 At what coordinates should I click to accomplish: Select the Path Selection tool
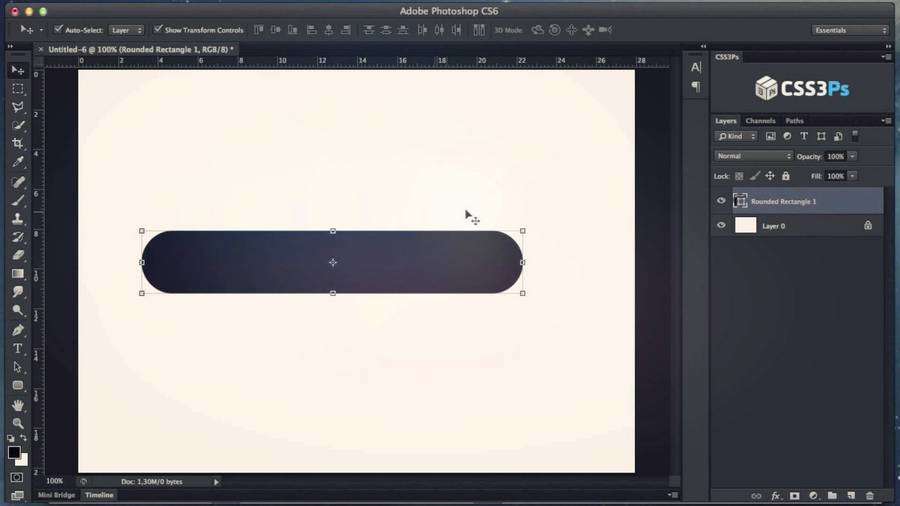(18, 367)
